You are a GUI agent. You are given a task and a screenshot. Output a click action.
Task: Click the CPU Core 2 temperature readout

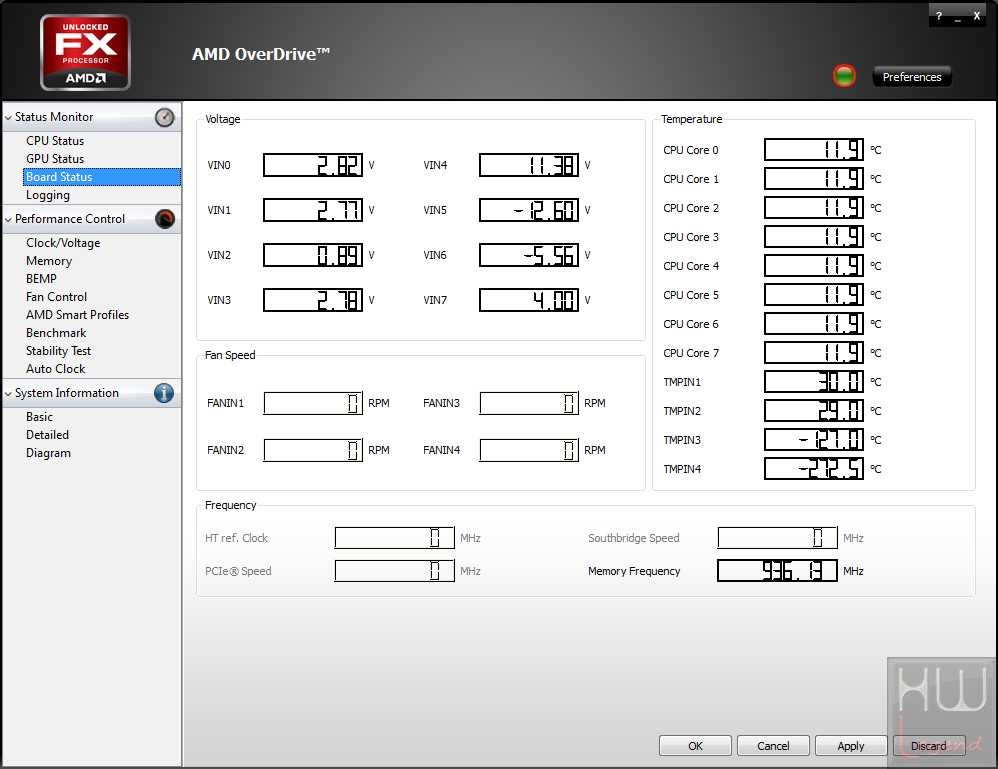pyautogui.click(x=814, y=208)
